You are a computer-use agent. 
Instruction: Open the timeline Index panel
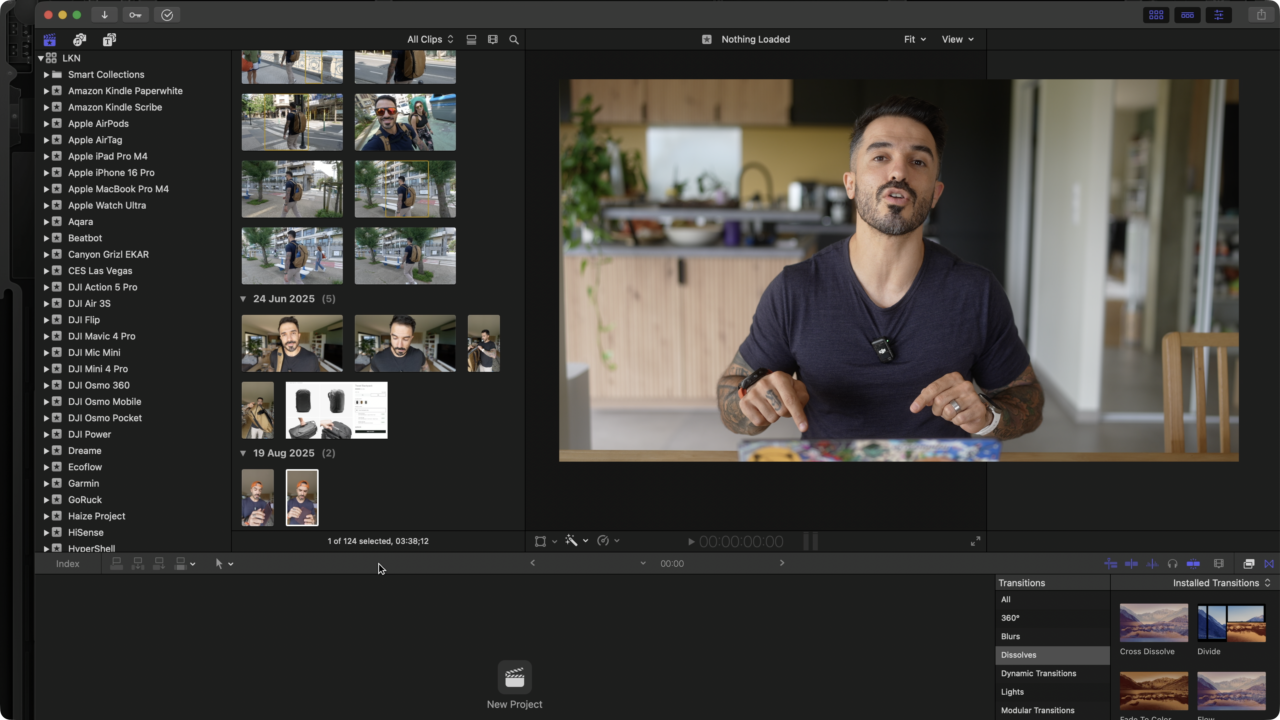click(x=67, y=563)
